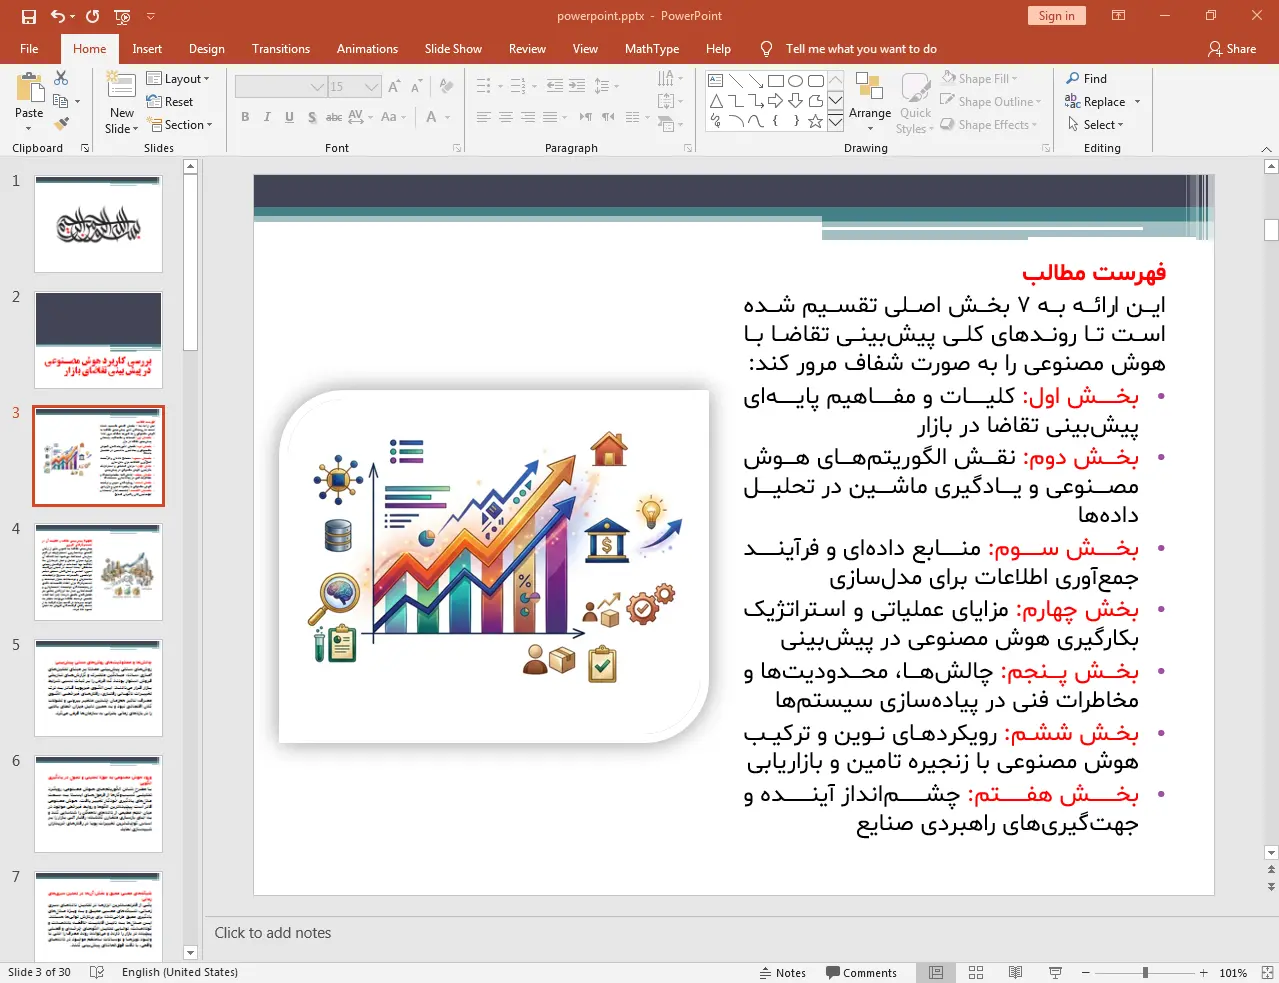This screenshot has height=983, width=1279.
Task: Select slide 5 thumbnail
Action: [98, 688]
